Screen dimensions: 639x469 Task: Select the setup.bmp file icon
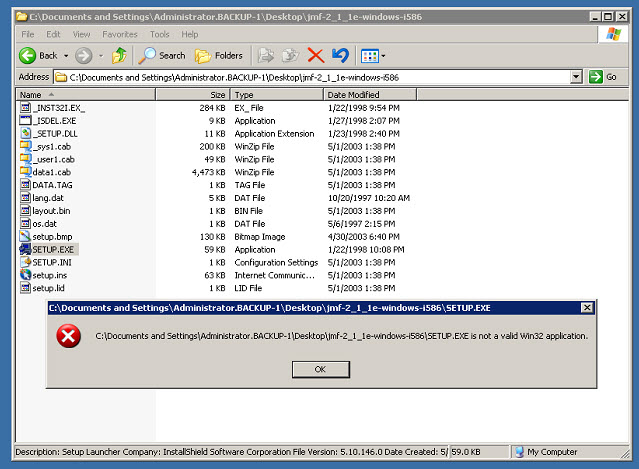[25, 236]
